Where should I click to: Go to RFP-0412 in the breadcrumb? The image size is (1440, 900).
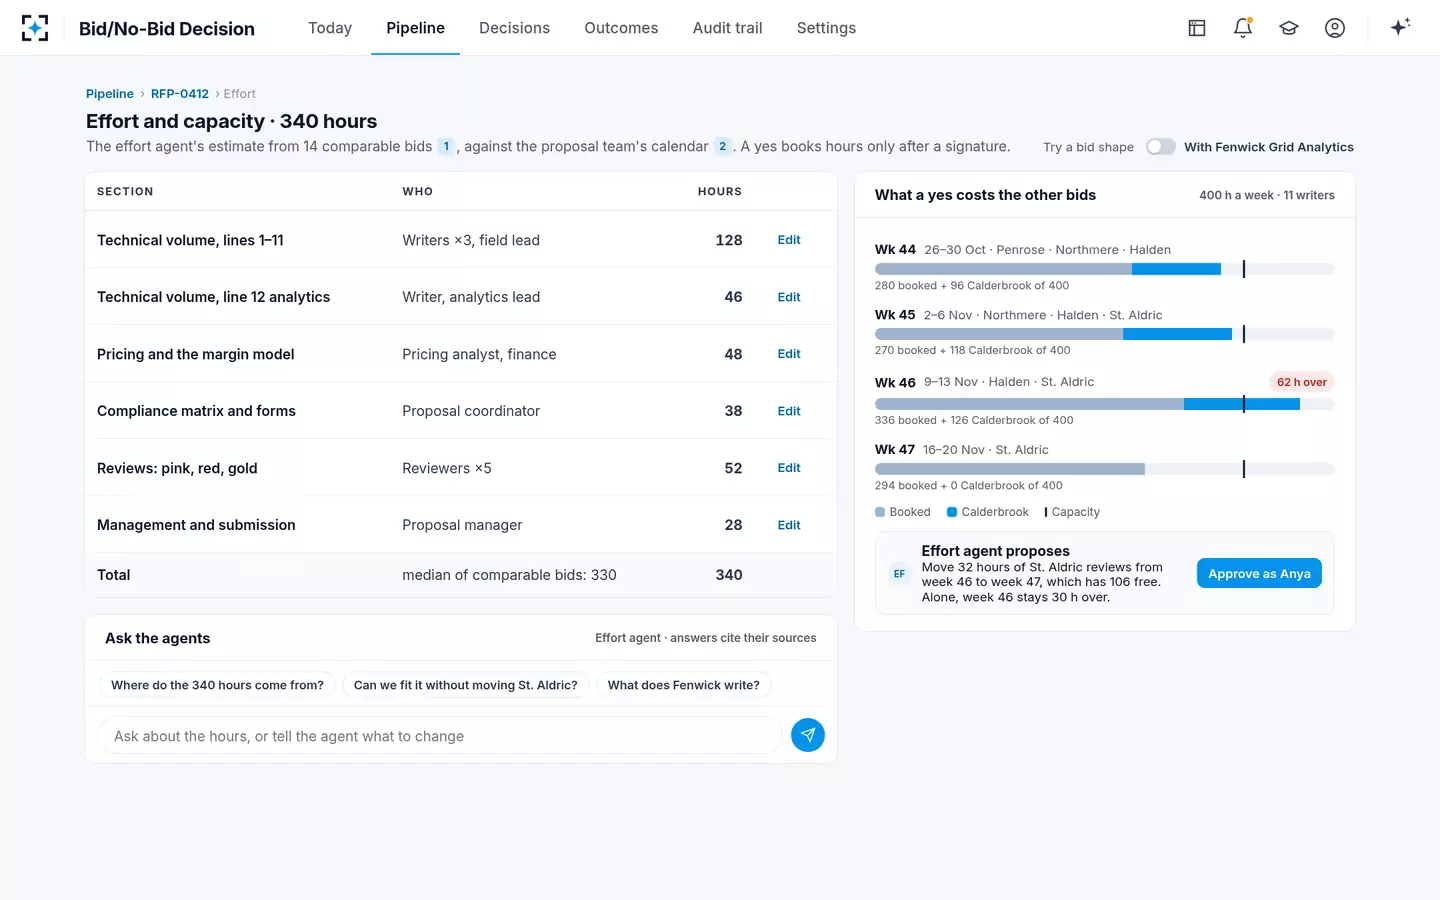point(180,94)
